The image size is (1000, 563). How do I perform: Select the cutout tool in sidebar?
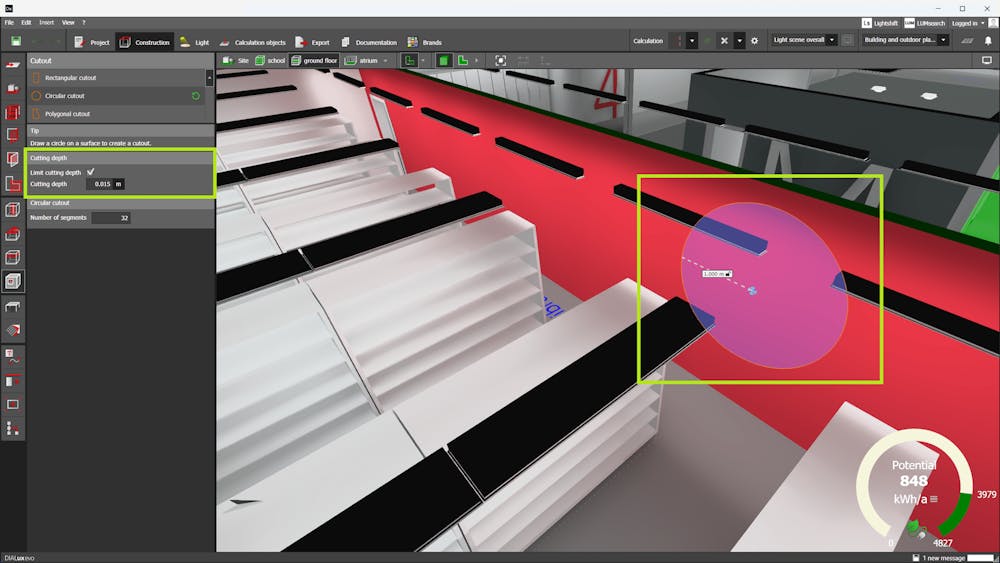(13, 281)
